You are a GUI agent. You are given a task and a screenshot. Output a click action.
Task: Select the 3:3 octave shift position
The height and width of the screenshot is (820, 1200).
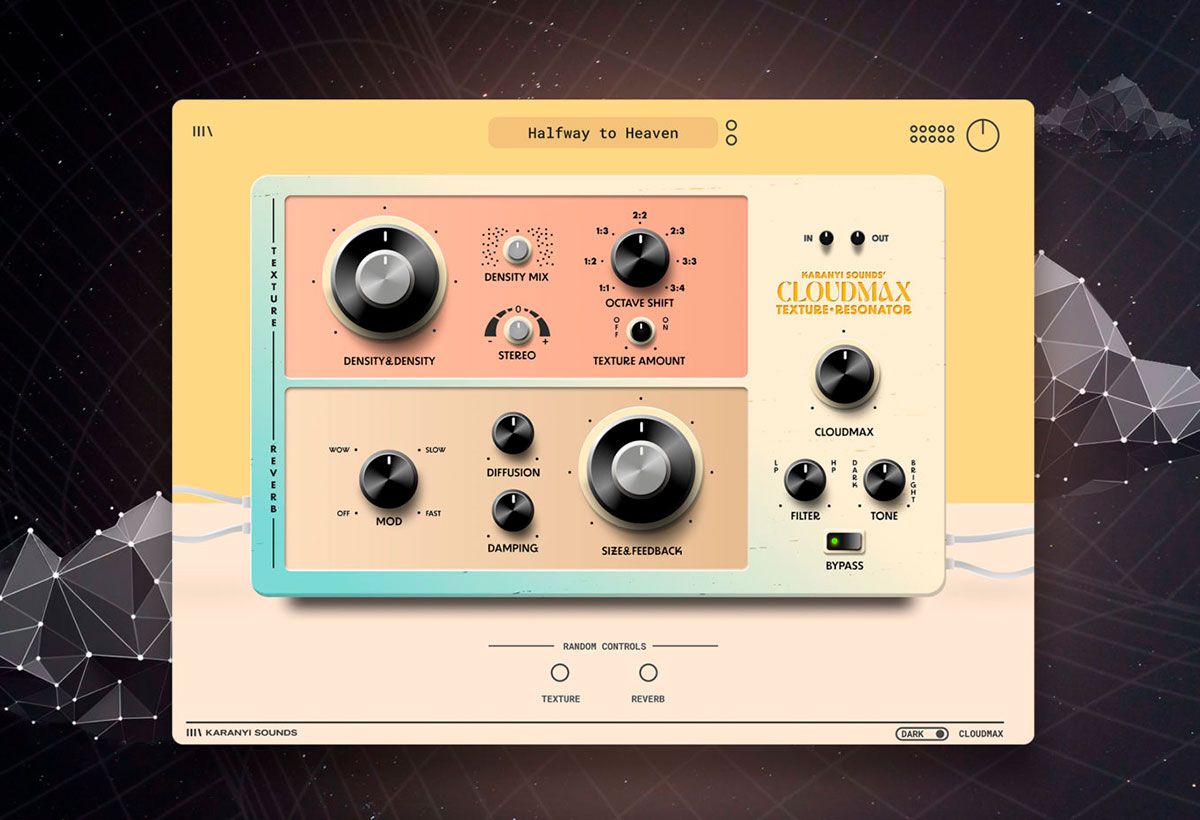tap(689, 261)
